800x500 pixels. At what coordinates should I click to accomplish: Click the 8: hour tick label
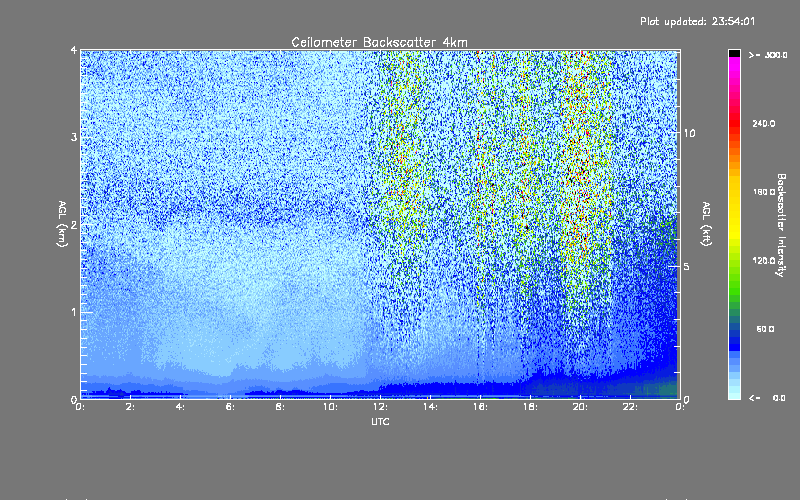[280, 407]
